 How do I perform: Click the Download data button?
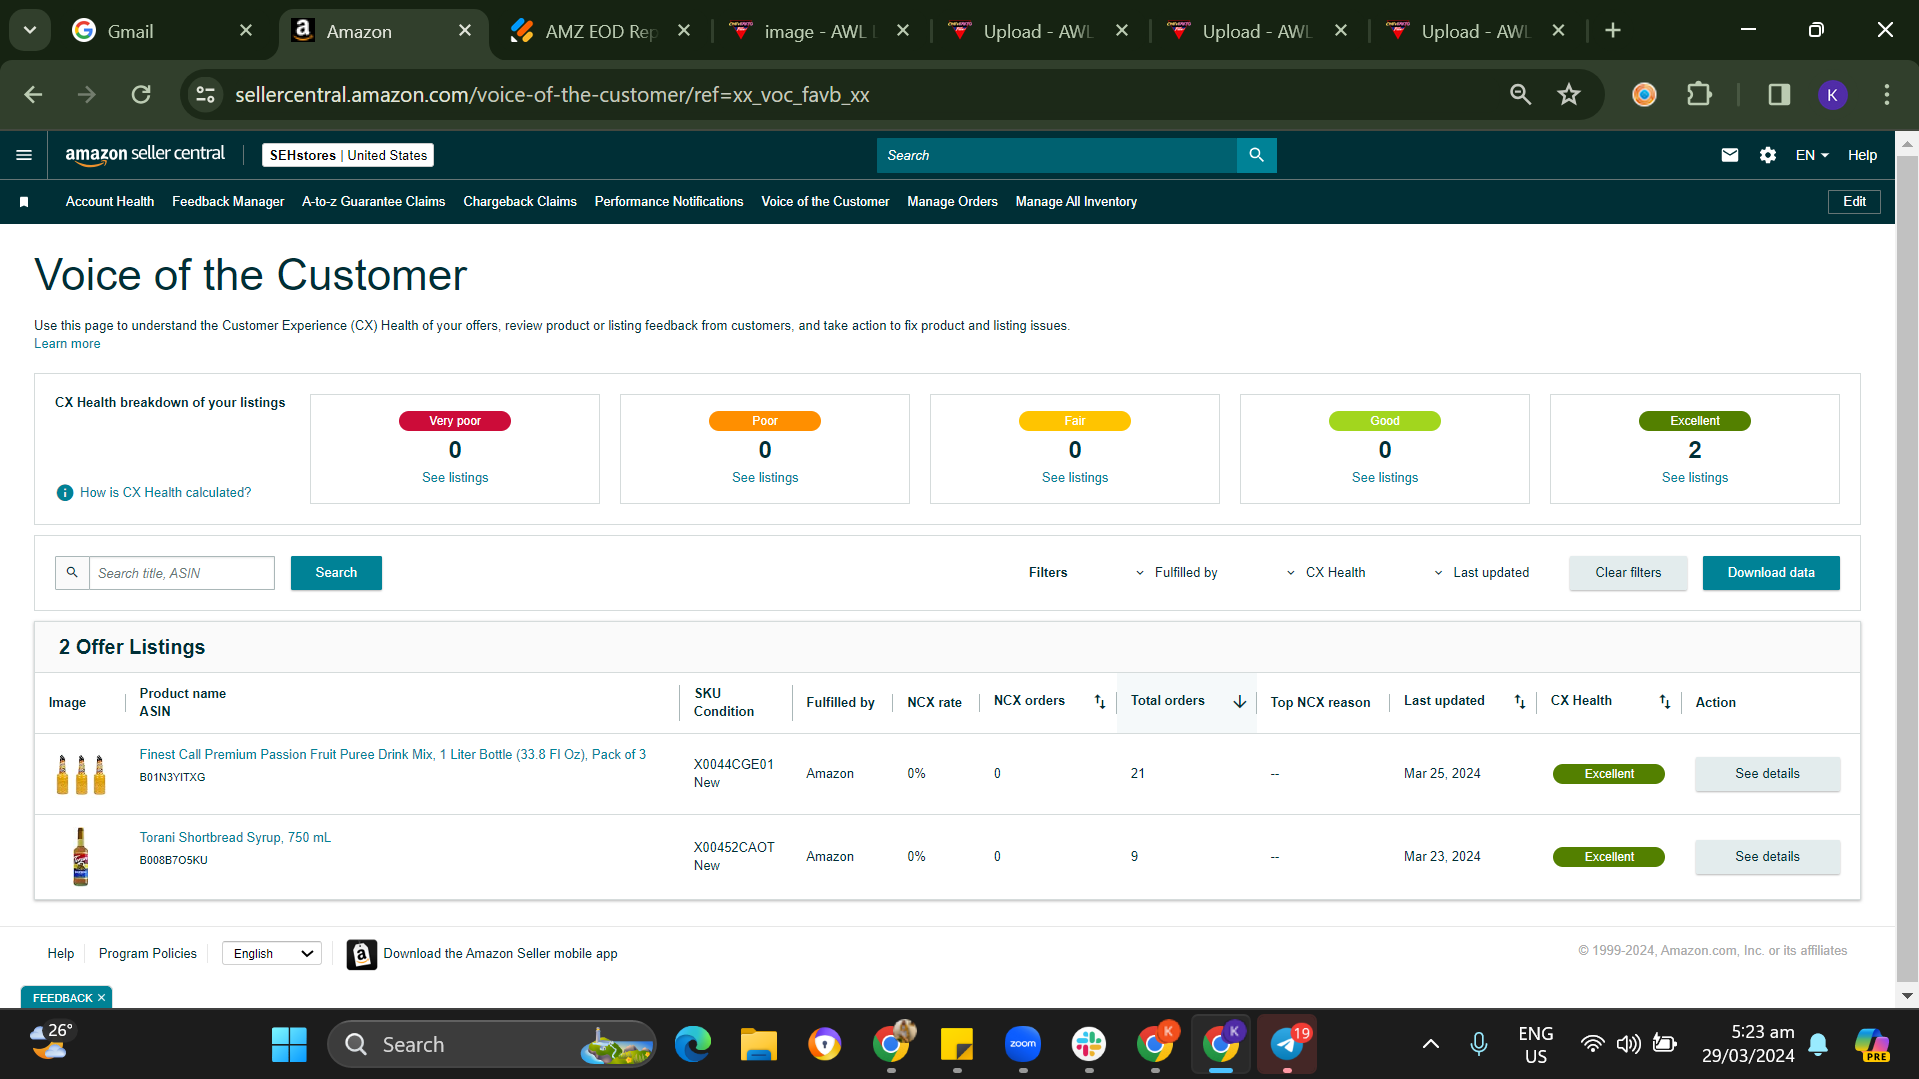tap(1771, 573)
